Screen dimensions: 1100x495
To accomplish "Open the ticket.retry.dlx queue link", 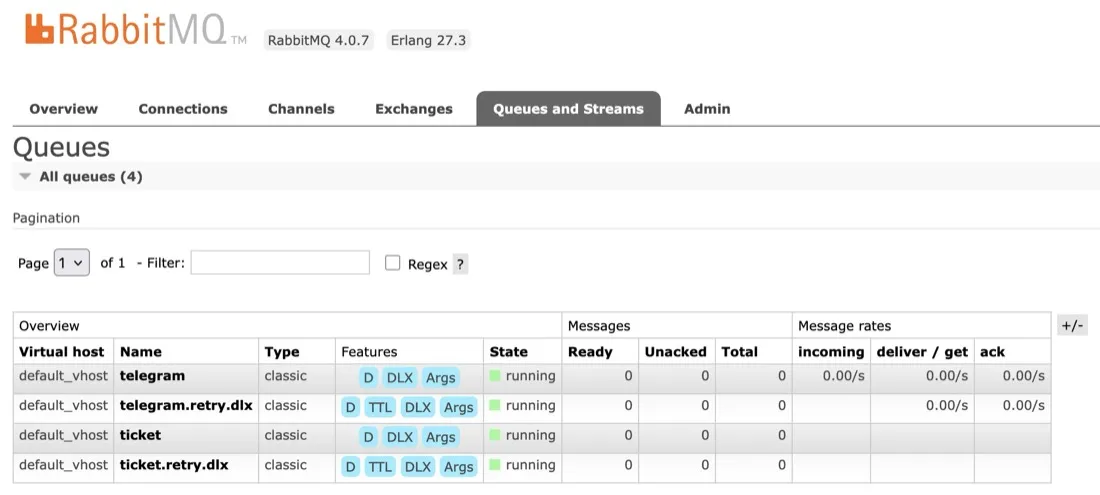I will pyautogui.click(x=174, y=465).
